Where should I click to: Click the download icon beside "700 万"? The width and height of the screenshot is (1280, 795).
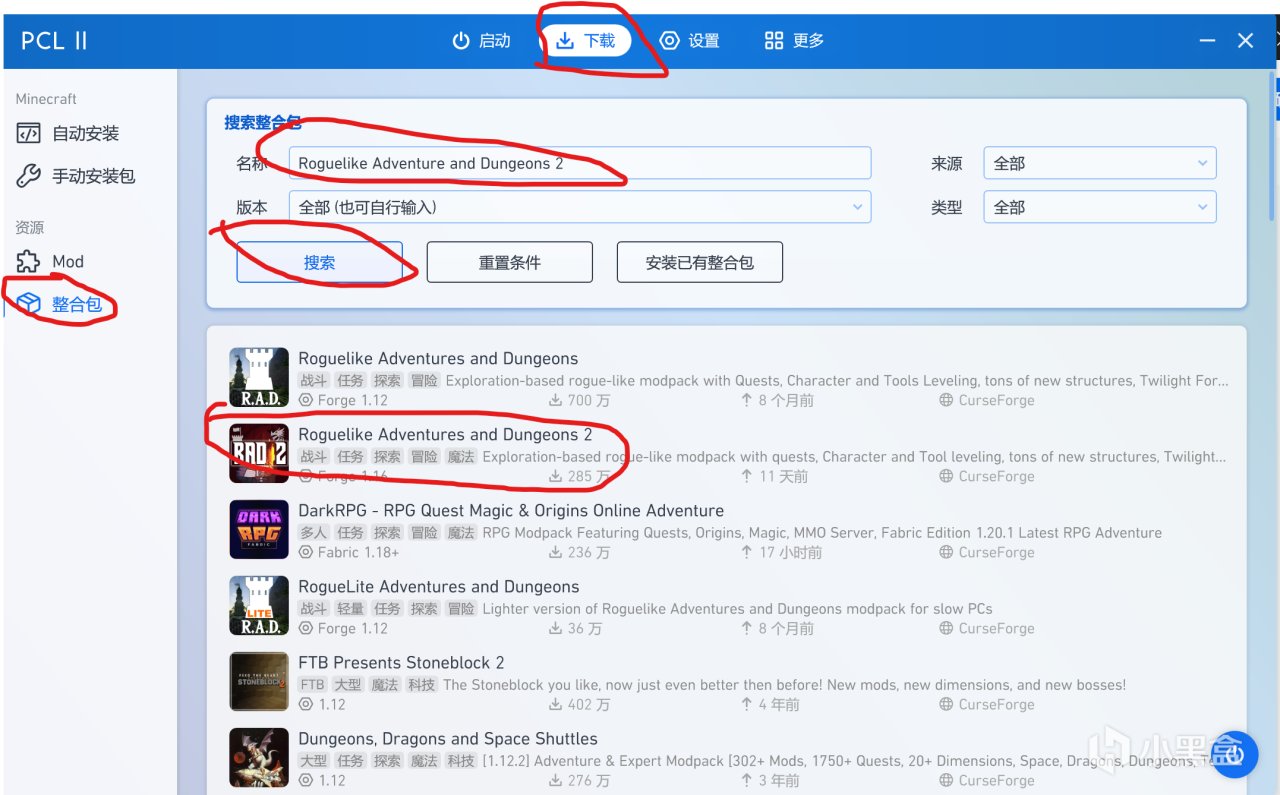pyautogui.click(x=555, y=400)
